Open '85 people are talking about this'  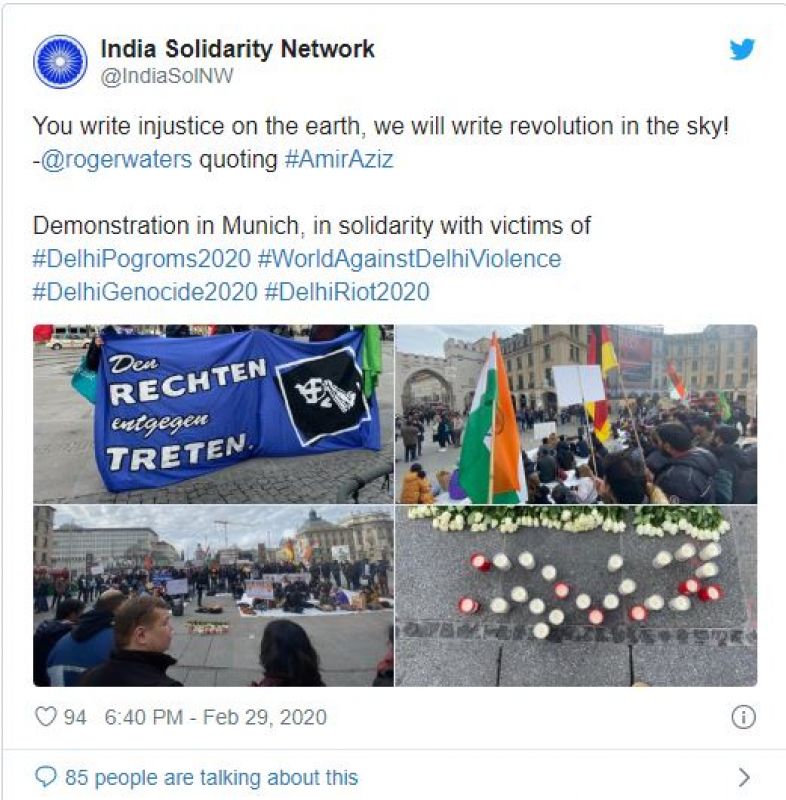(212, 778)
